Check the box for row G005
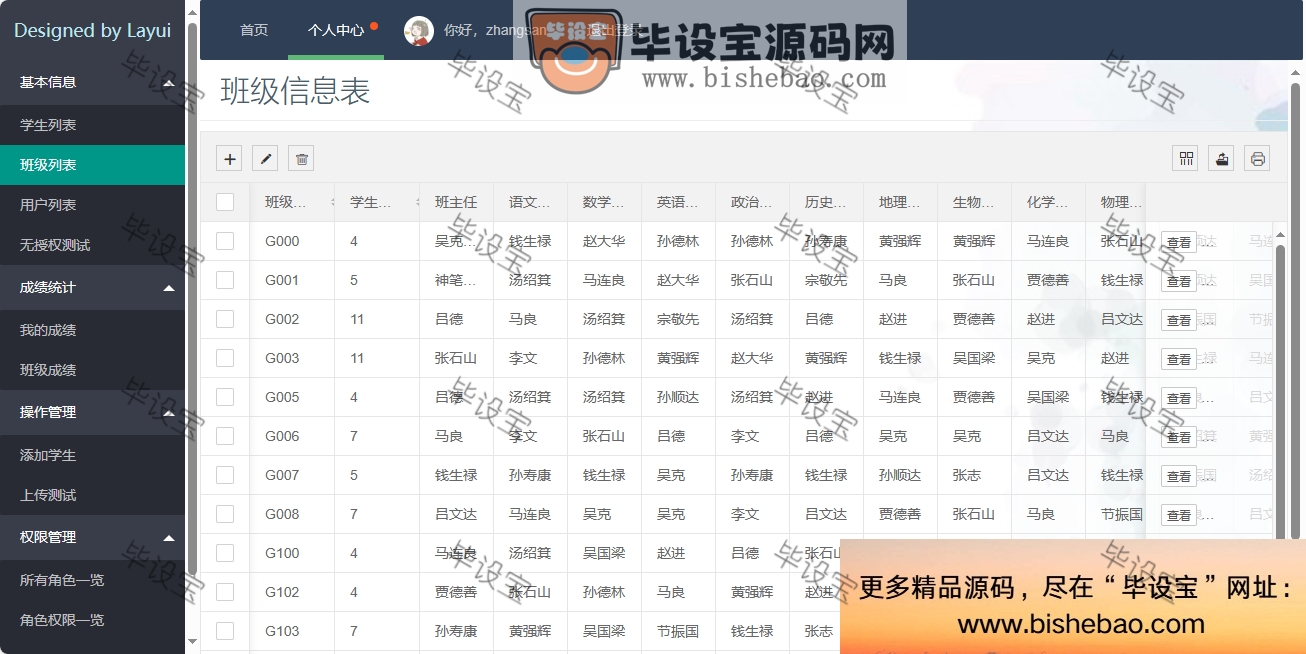Screen dimensions: 1306x654 point(225,397)
